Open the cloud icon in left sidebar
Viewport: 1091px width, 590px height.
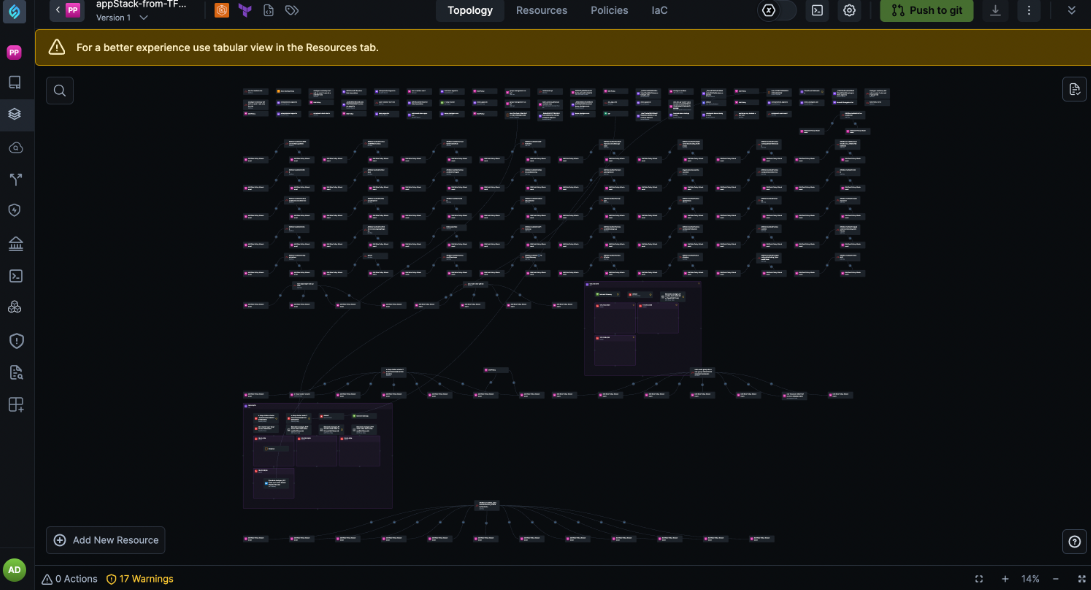pos(14,147)
